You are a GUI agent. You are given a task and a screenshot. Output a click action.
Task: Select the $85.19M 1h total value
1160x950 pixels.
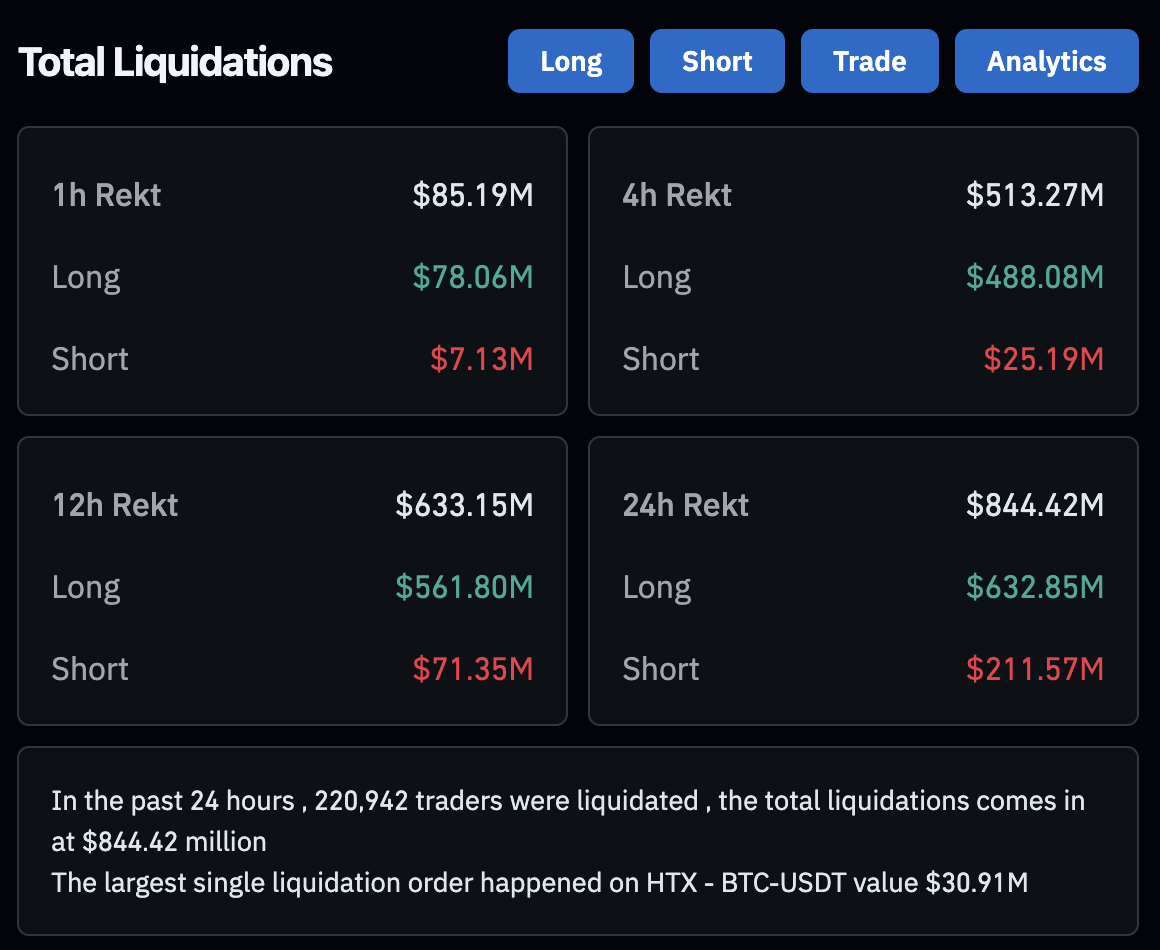pos(474,195)
